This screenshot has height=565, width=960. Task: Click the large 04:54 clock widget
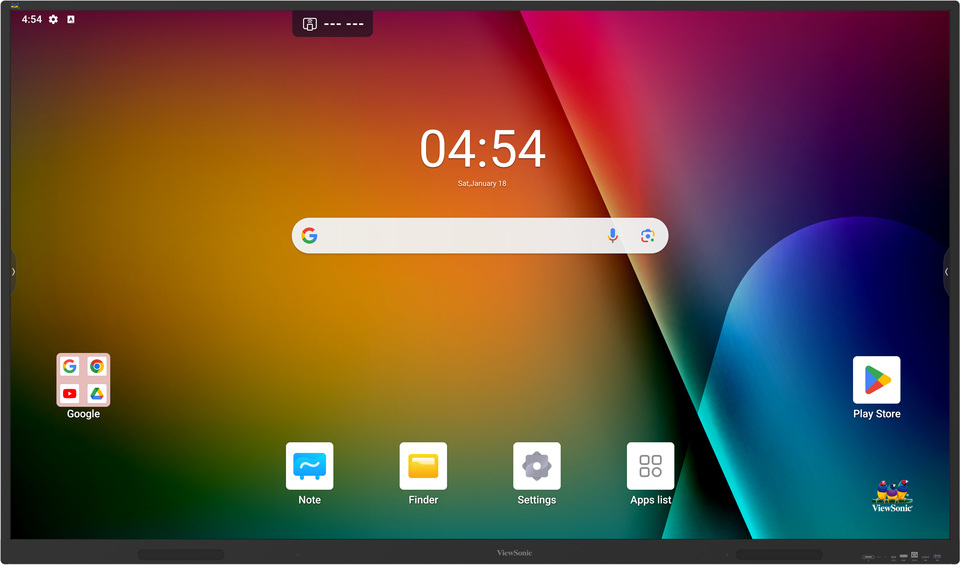[x=482, y=150]
